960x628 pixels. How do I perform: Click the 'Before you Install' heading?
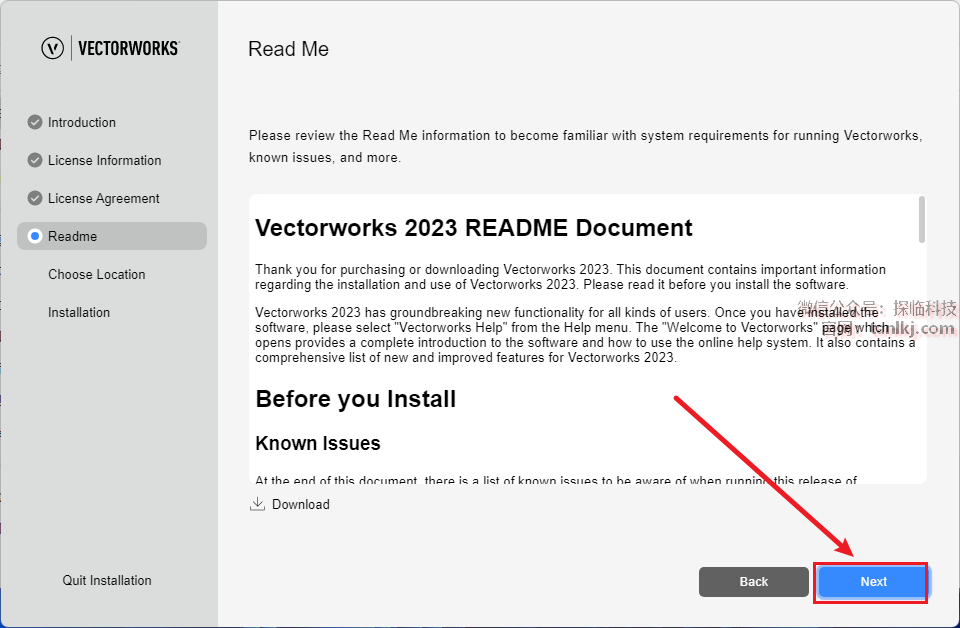(356, 399)
